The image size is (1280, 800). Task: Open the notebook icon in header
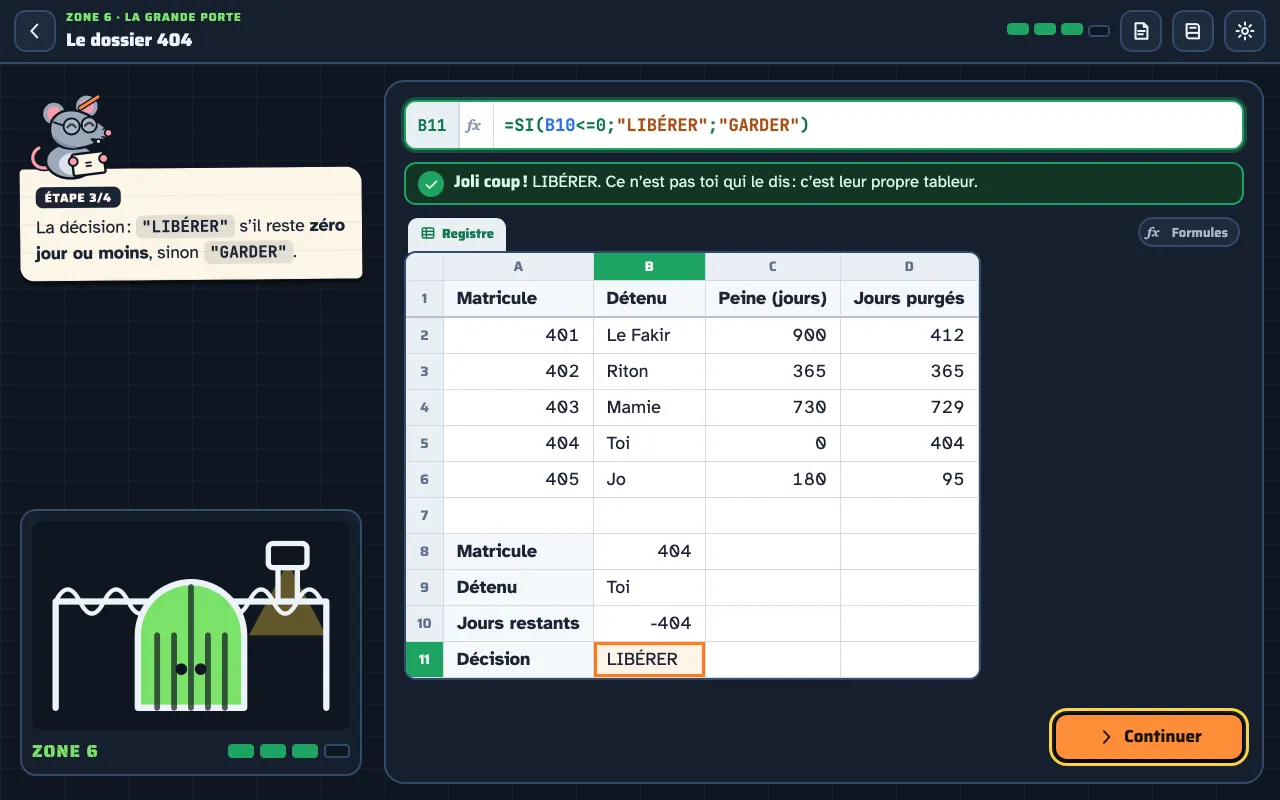tap(1193, 31)
